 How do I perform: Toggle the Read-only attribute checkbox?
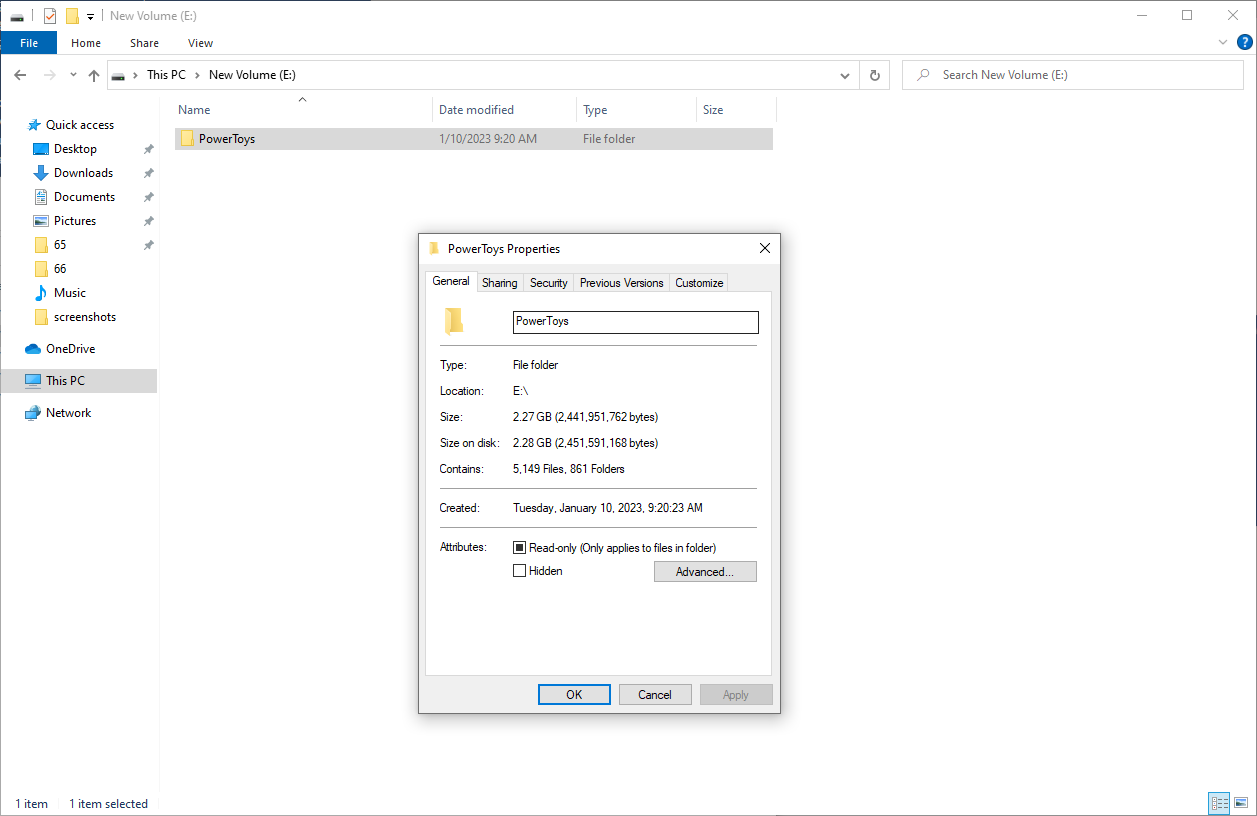coord(519,548)
